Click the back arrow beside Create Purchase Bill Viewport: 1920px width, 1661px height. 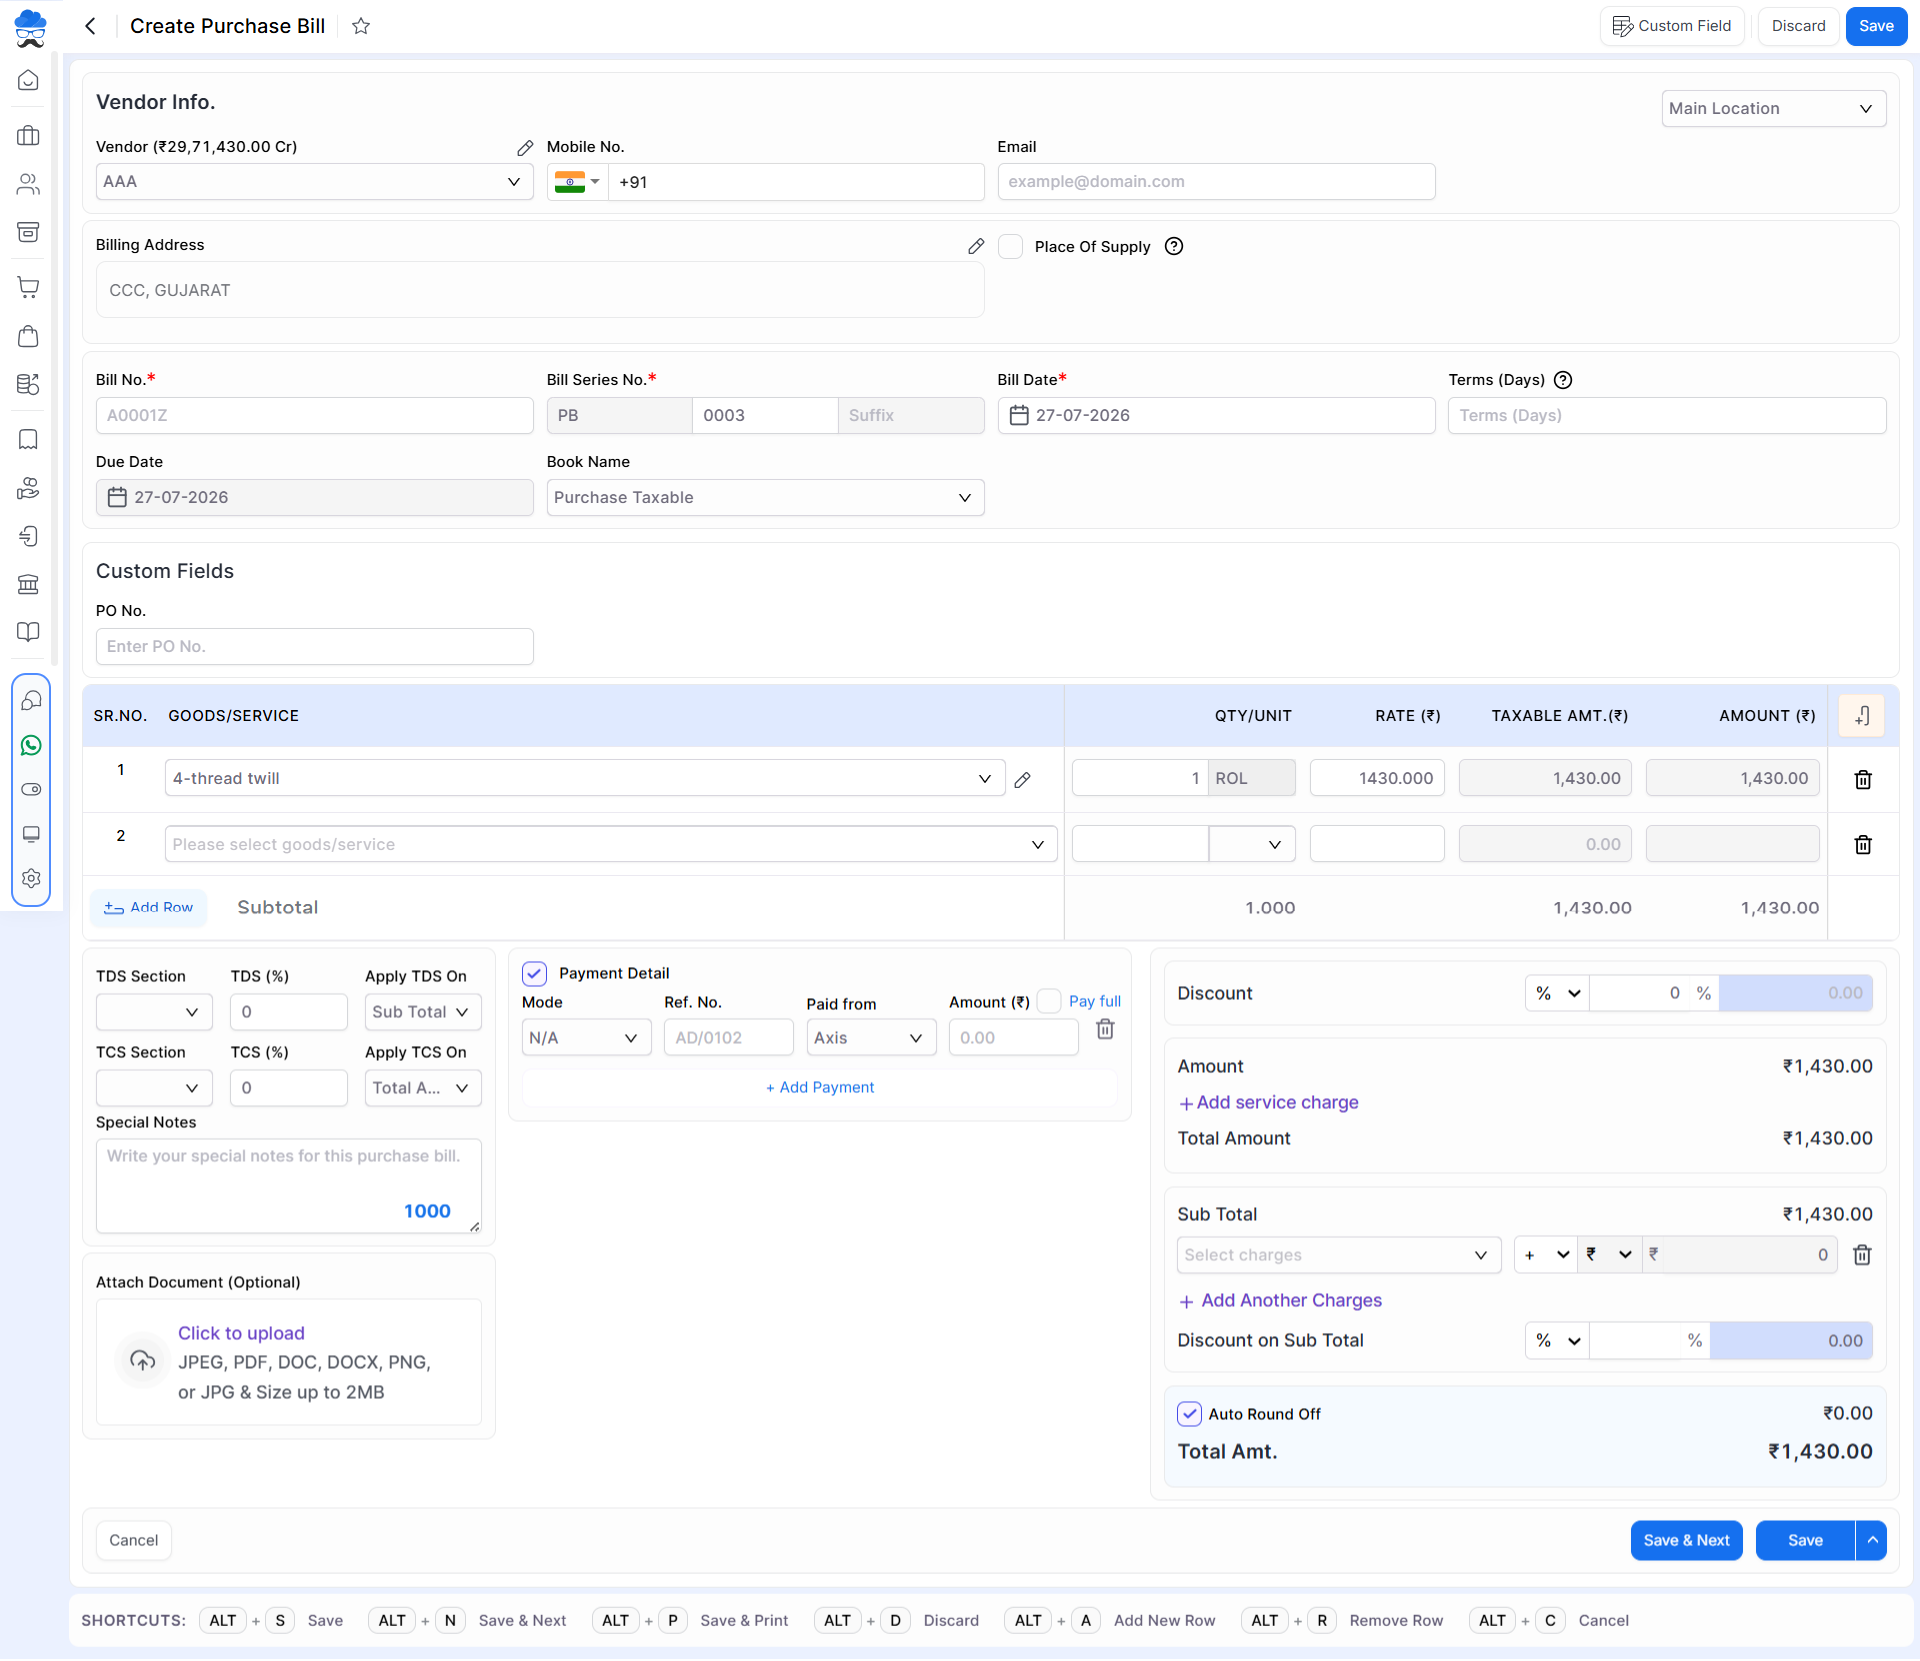click(x=91, y=26)
